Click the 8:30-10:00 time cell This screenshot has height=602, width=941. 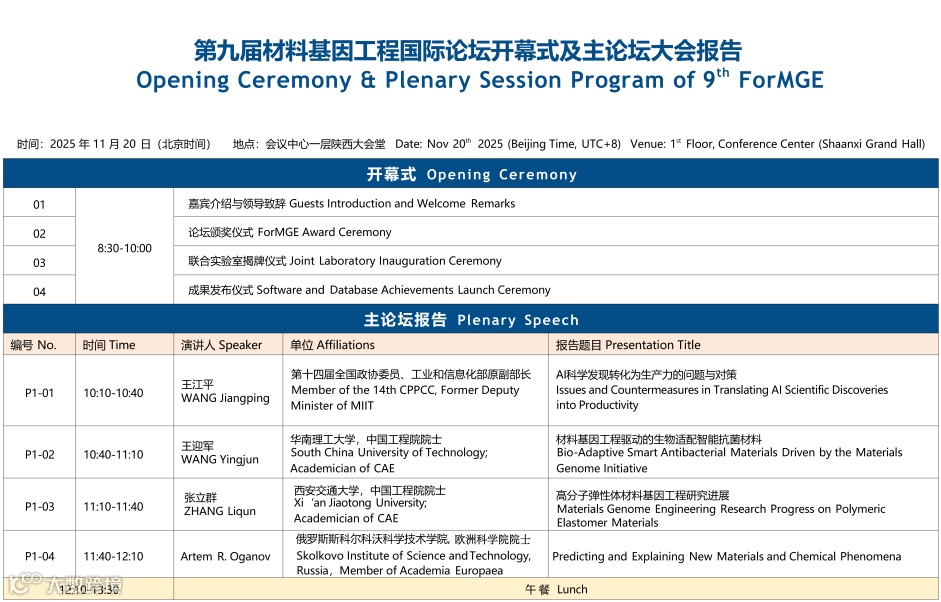tap(124, 248)
